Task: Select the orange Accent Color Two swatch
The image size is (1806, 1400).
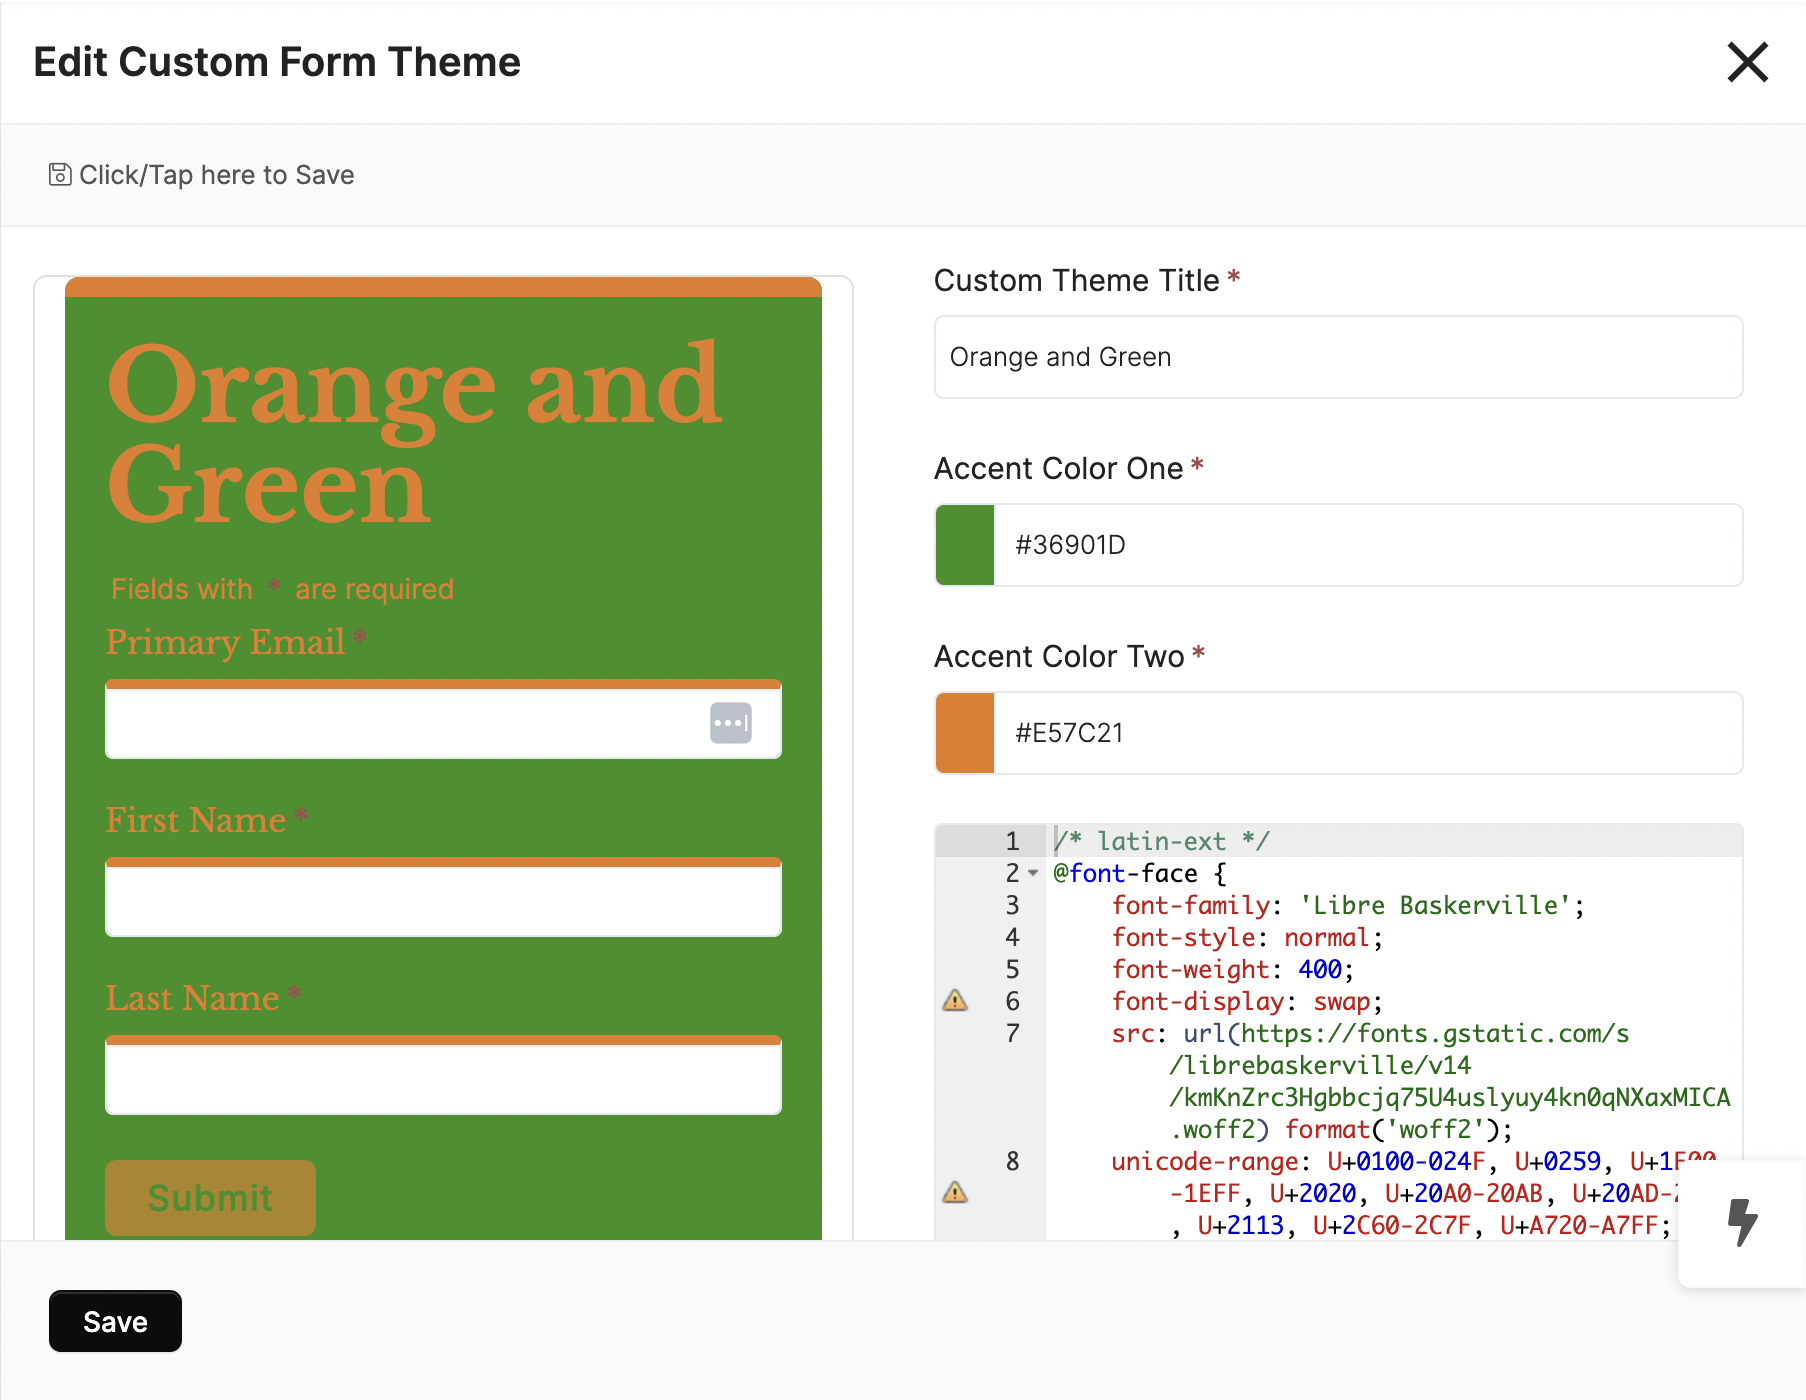Action: tap(964, 733)
